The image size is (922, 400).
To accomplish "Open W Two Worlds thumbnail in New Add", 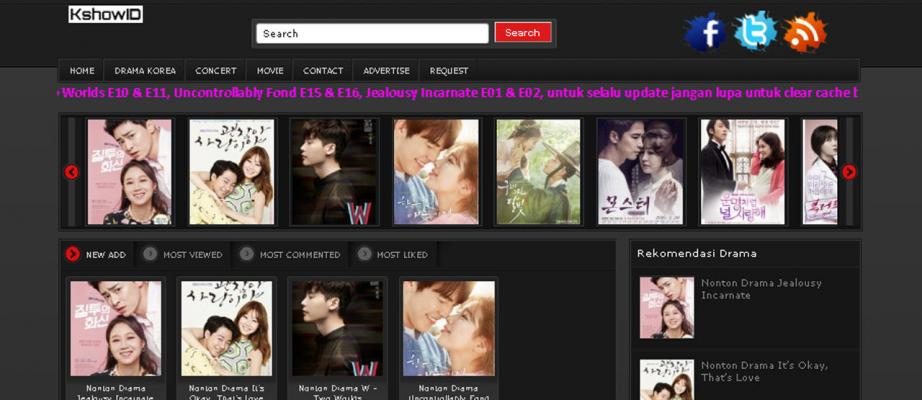I will [x=338, y=328].
